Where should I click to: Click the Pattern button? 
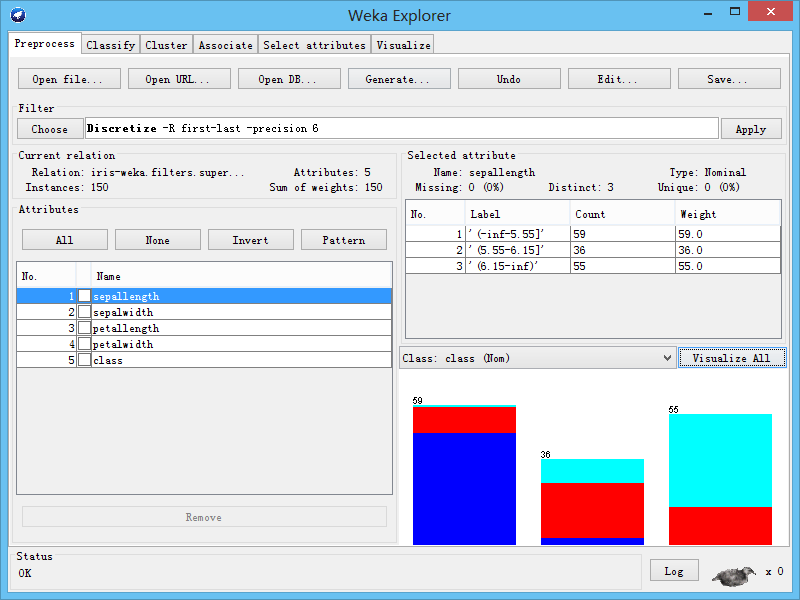pyautogui.click(x=344, y=240)
